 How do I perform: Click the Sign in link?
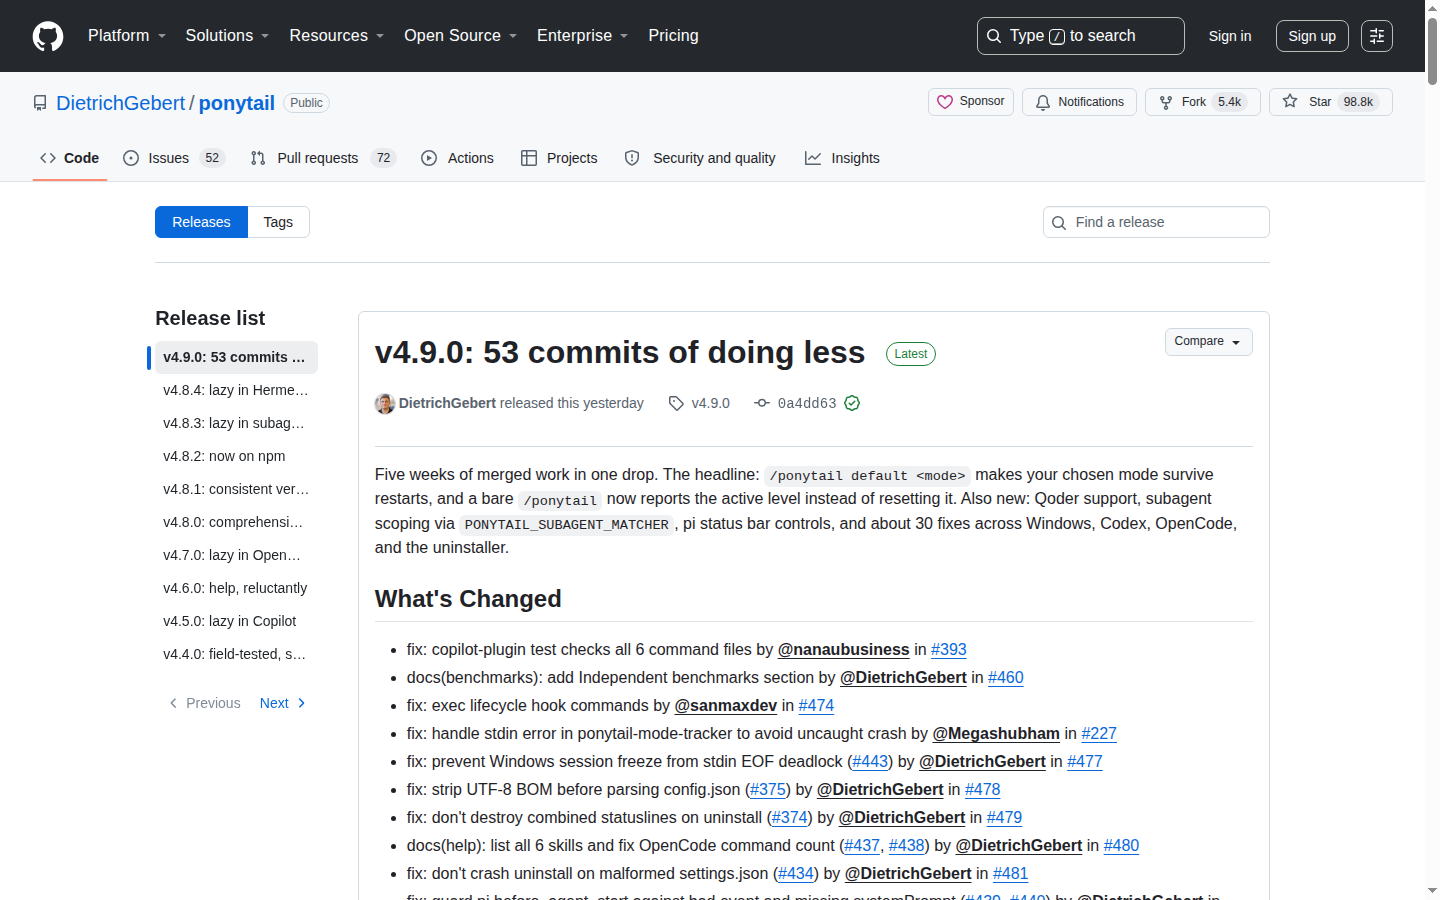pos(1230,36)
